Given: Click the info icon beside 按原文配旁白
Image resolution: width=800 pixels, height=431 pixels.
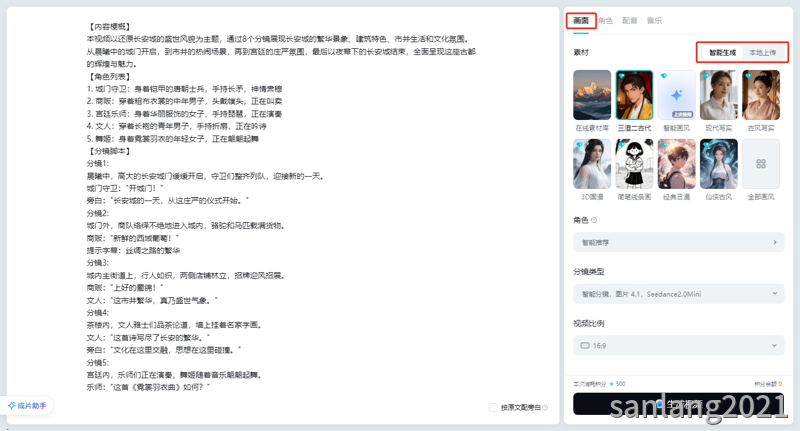Looking at the screenshot, I should pos(545,408).
